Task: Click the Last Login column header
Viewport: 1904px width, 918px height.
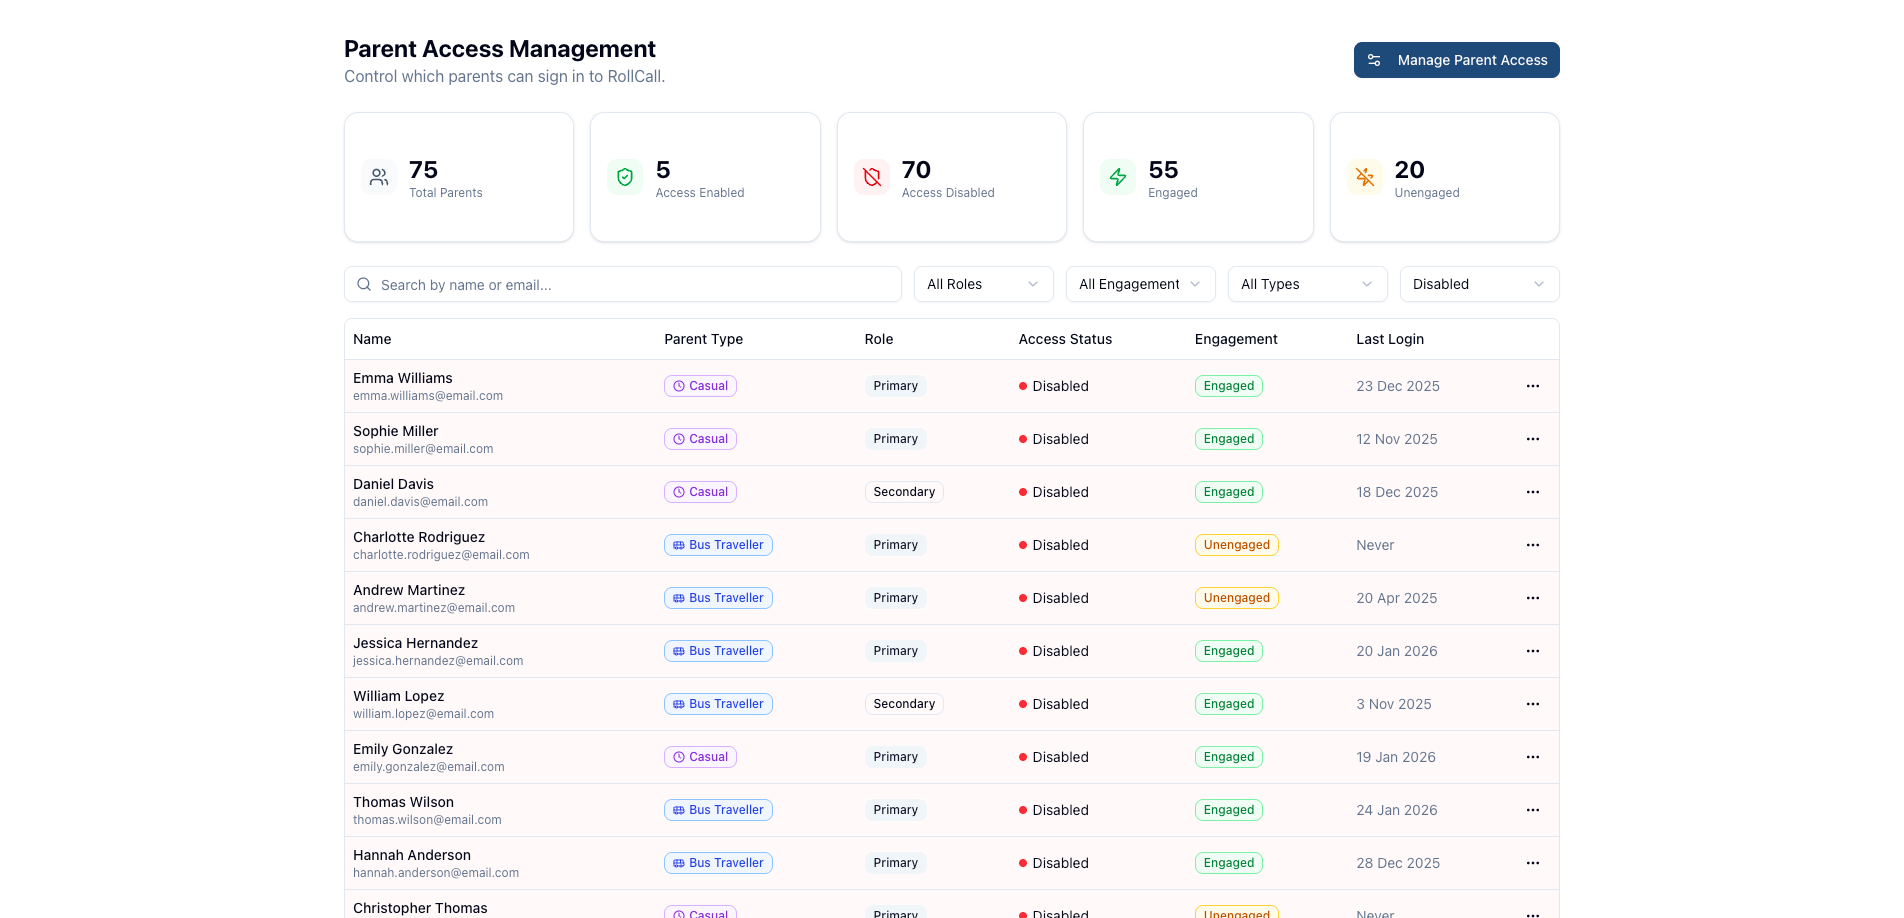Action: [1390, 339]
